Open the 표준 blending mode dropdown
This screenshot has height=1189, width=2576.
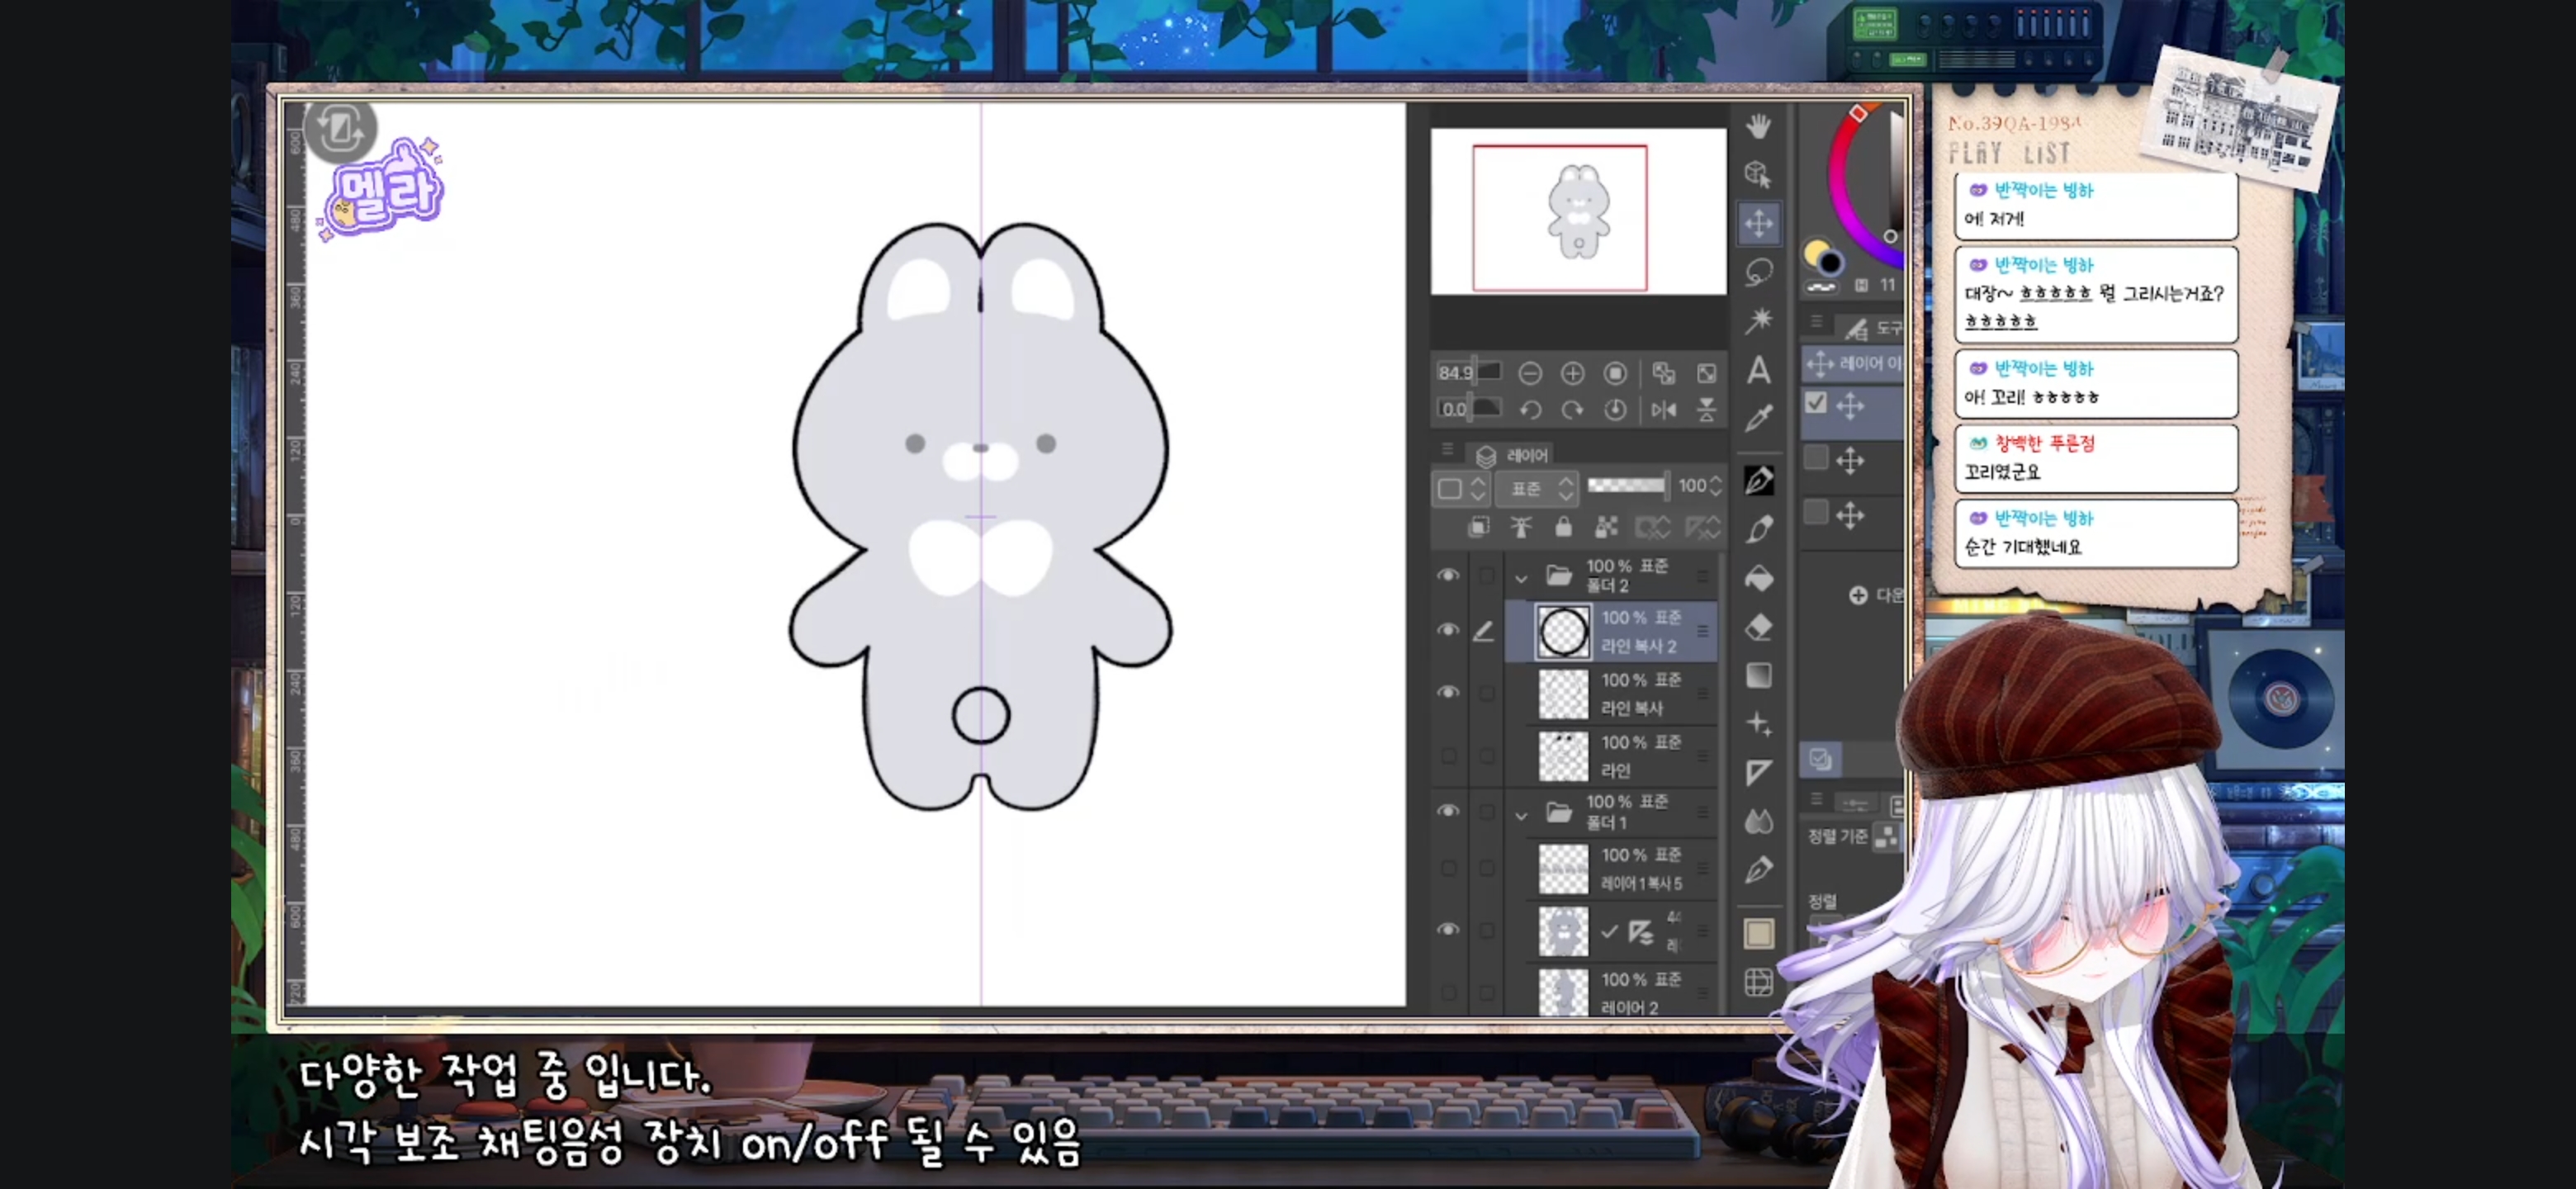[x=1538, y=488]
